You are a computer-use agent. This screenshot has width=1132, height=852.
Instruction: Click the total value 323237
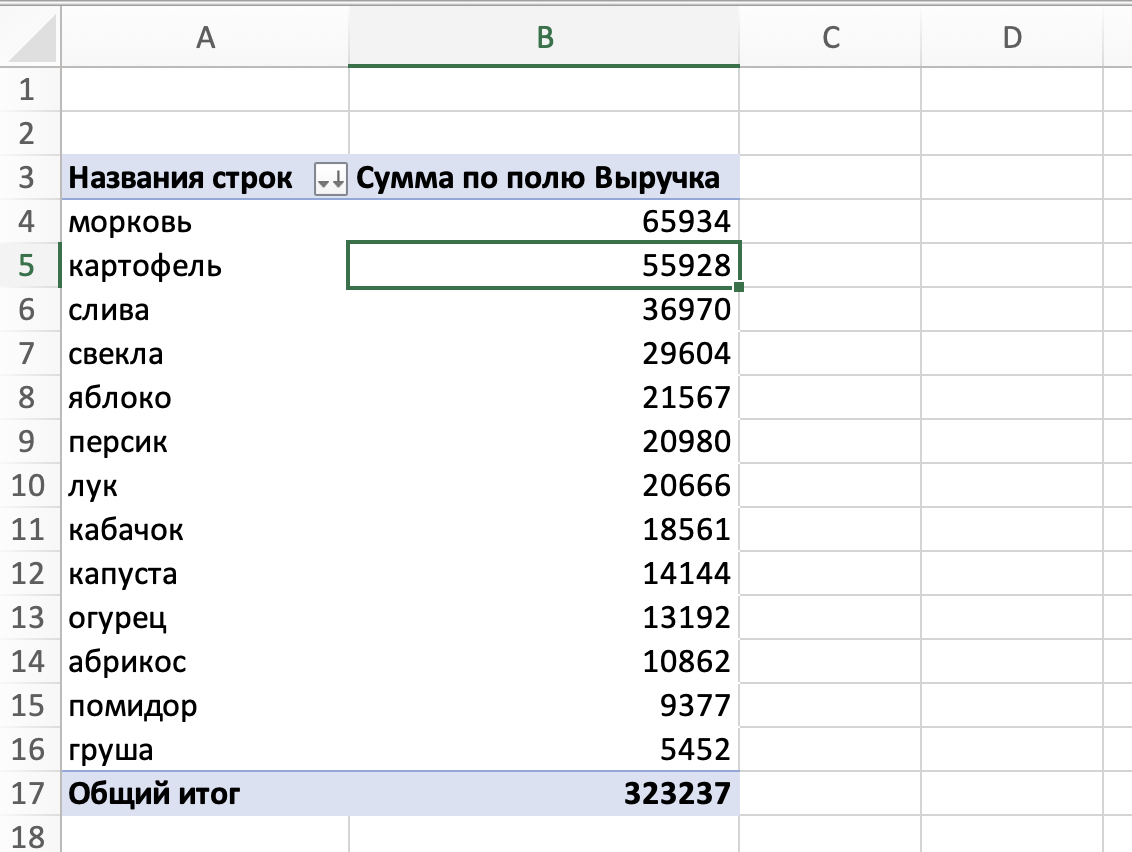tap(544, 792)
